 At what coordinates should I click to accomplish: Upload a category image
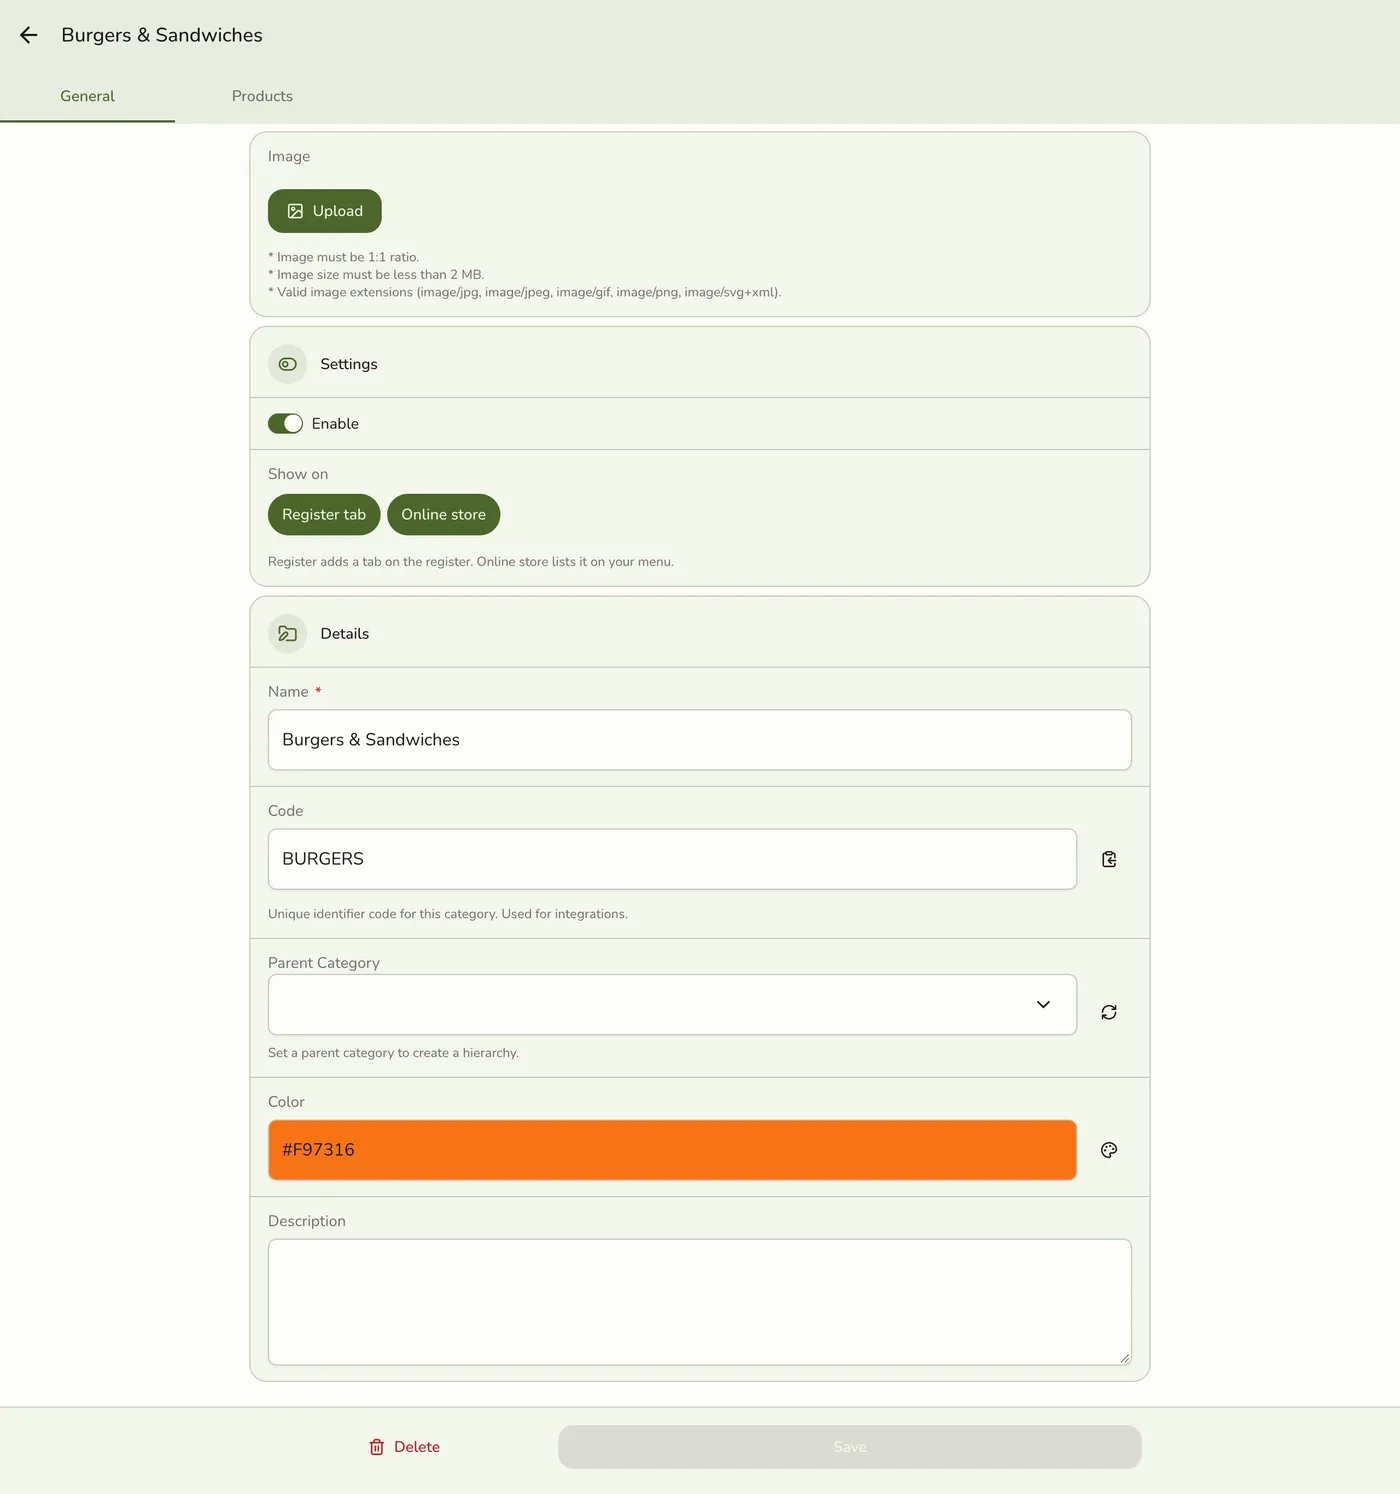[x=325, y=211]
